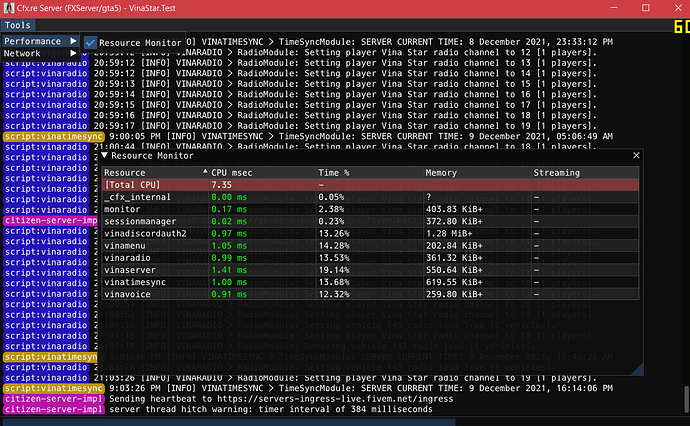Toggle the Resource Monitor checkbox
Viewport: 690px width, 426px height.
click(90, 43)
